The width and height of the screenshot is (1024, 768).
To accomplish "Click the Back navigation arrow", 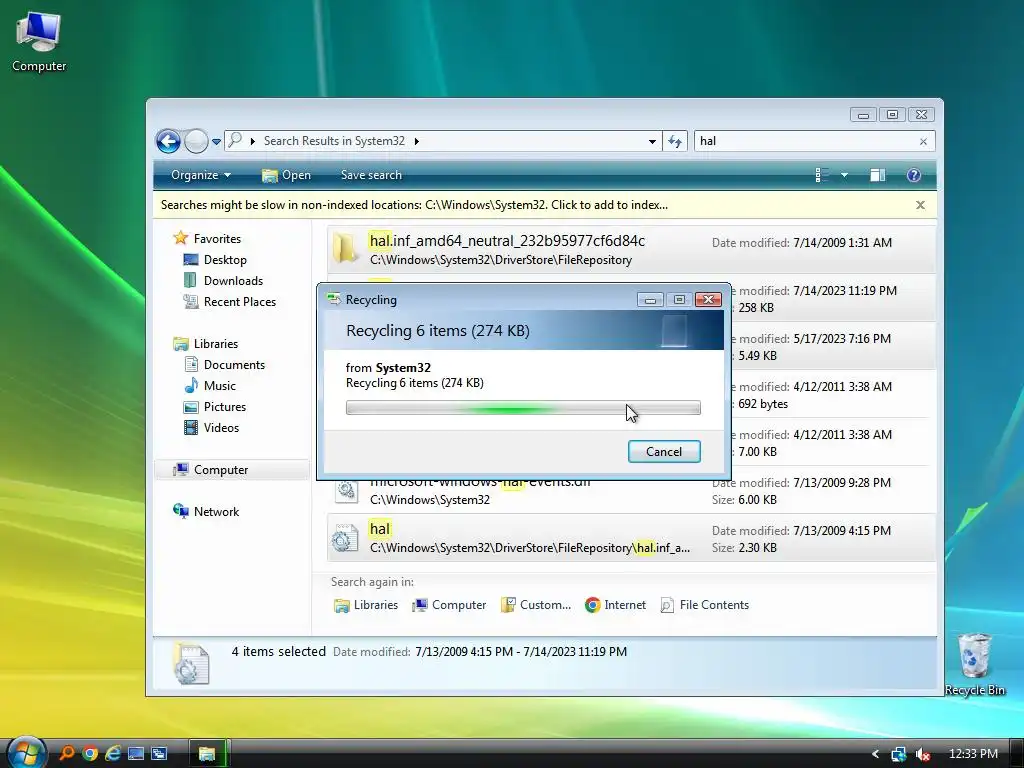I will (168, 141).
